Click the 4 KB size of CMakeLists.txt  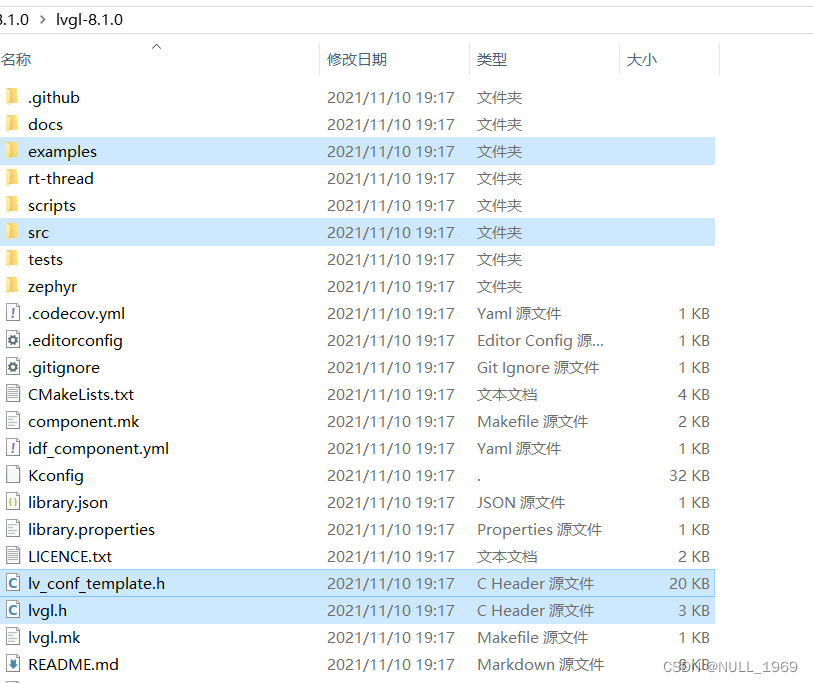[x=694, y=394]
